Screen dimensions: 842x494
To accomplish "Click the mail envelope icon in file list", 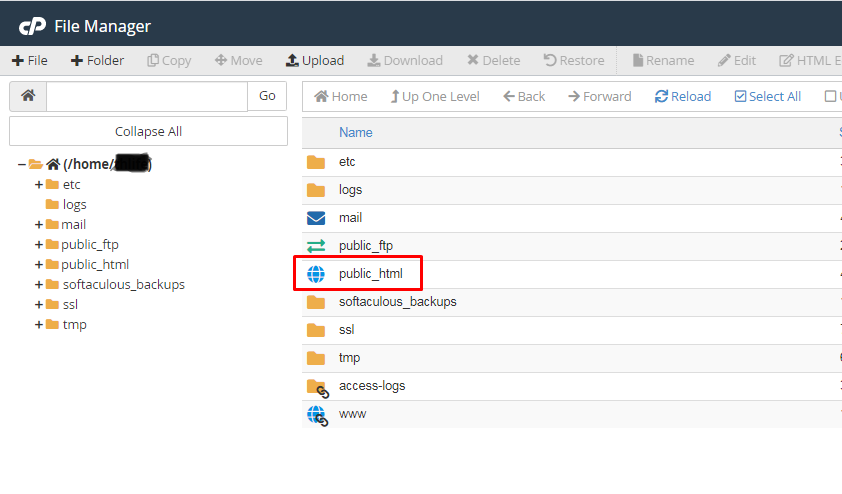I will tap(316, 217).
